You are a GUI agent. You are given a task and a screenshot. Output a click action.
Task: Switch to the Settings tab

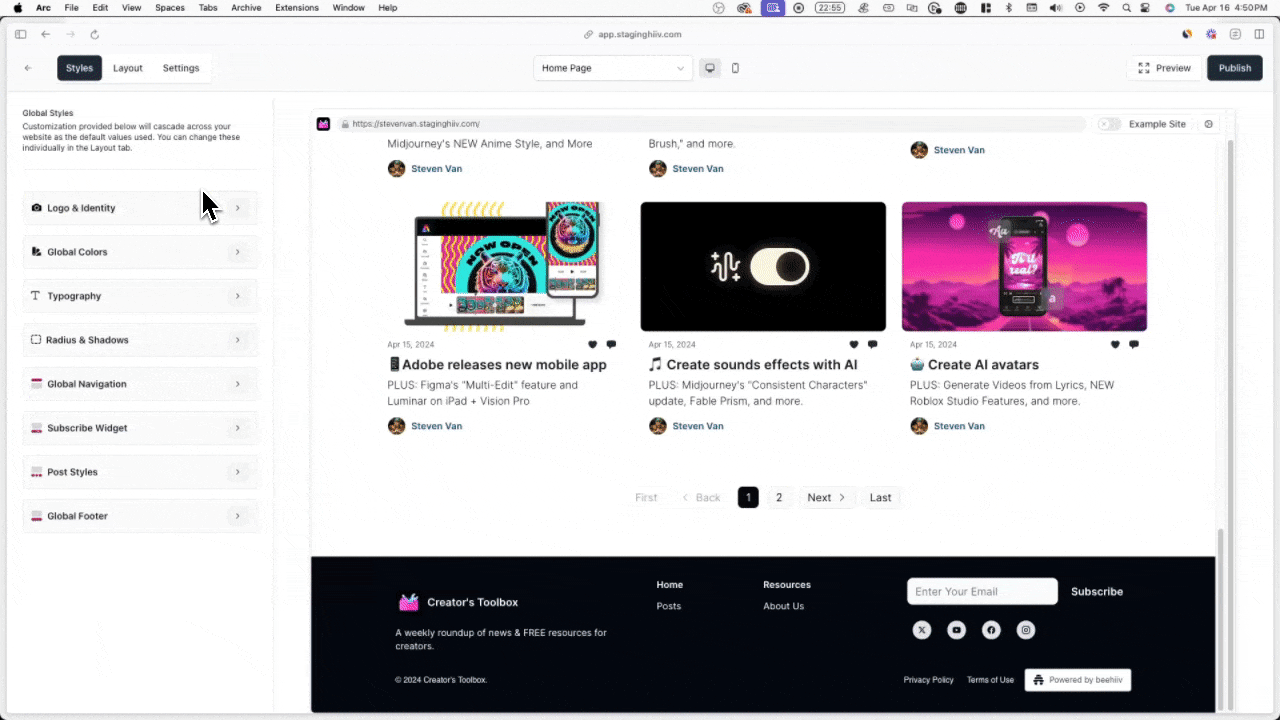click(181, 68)
